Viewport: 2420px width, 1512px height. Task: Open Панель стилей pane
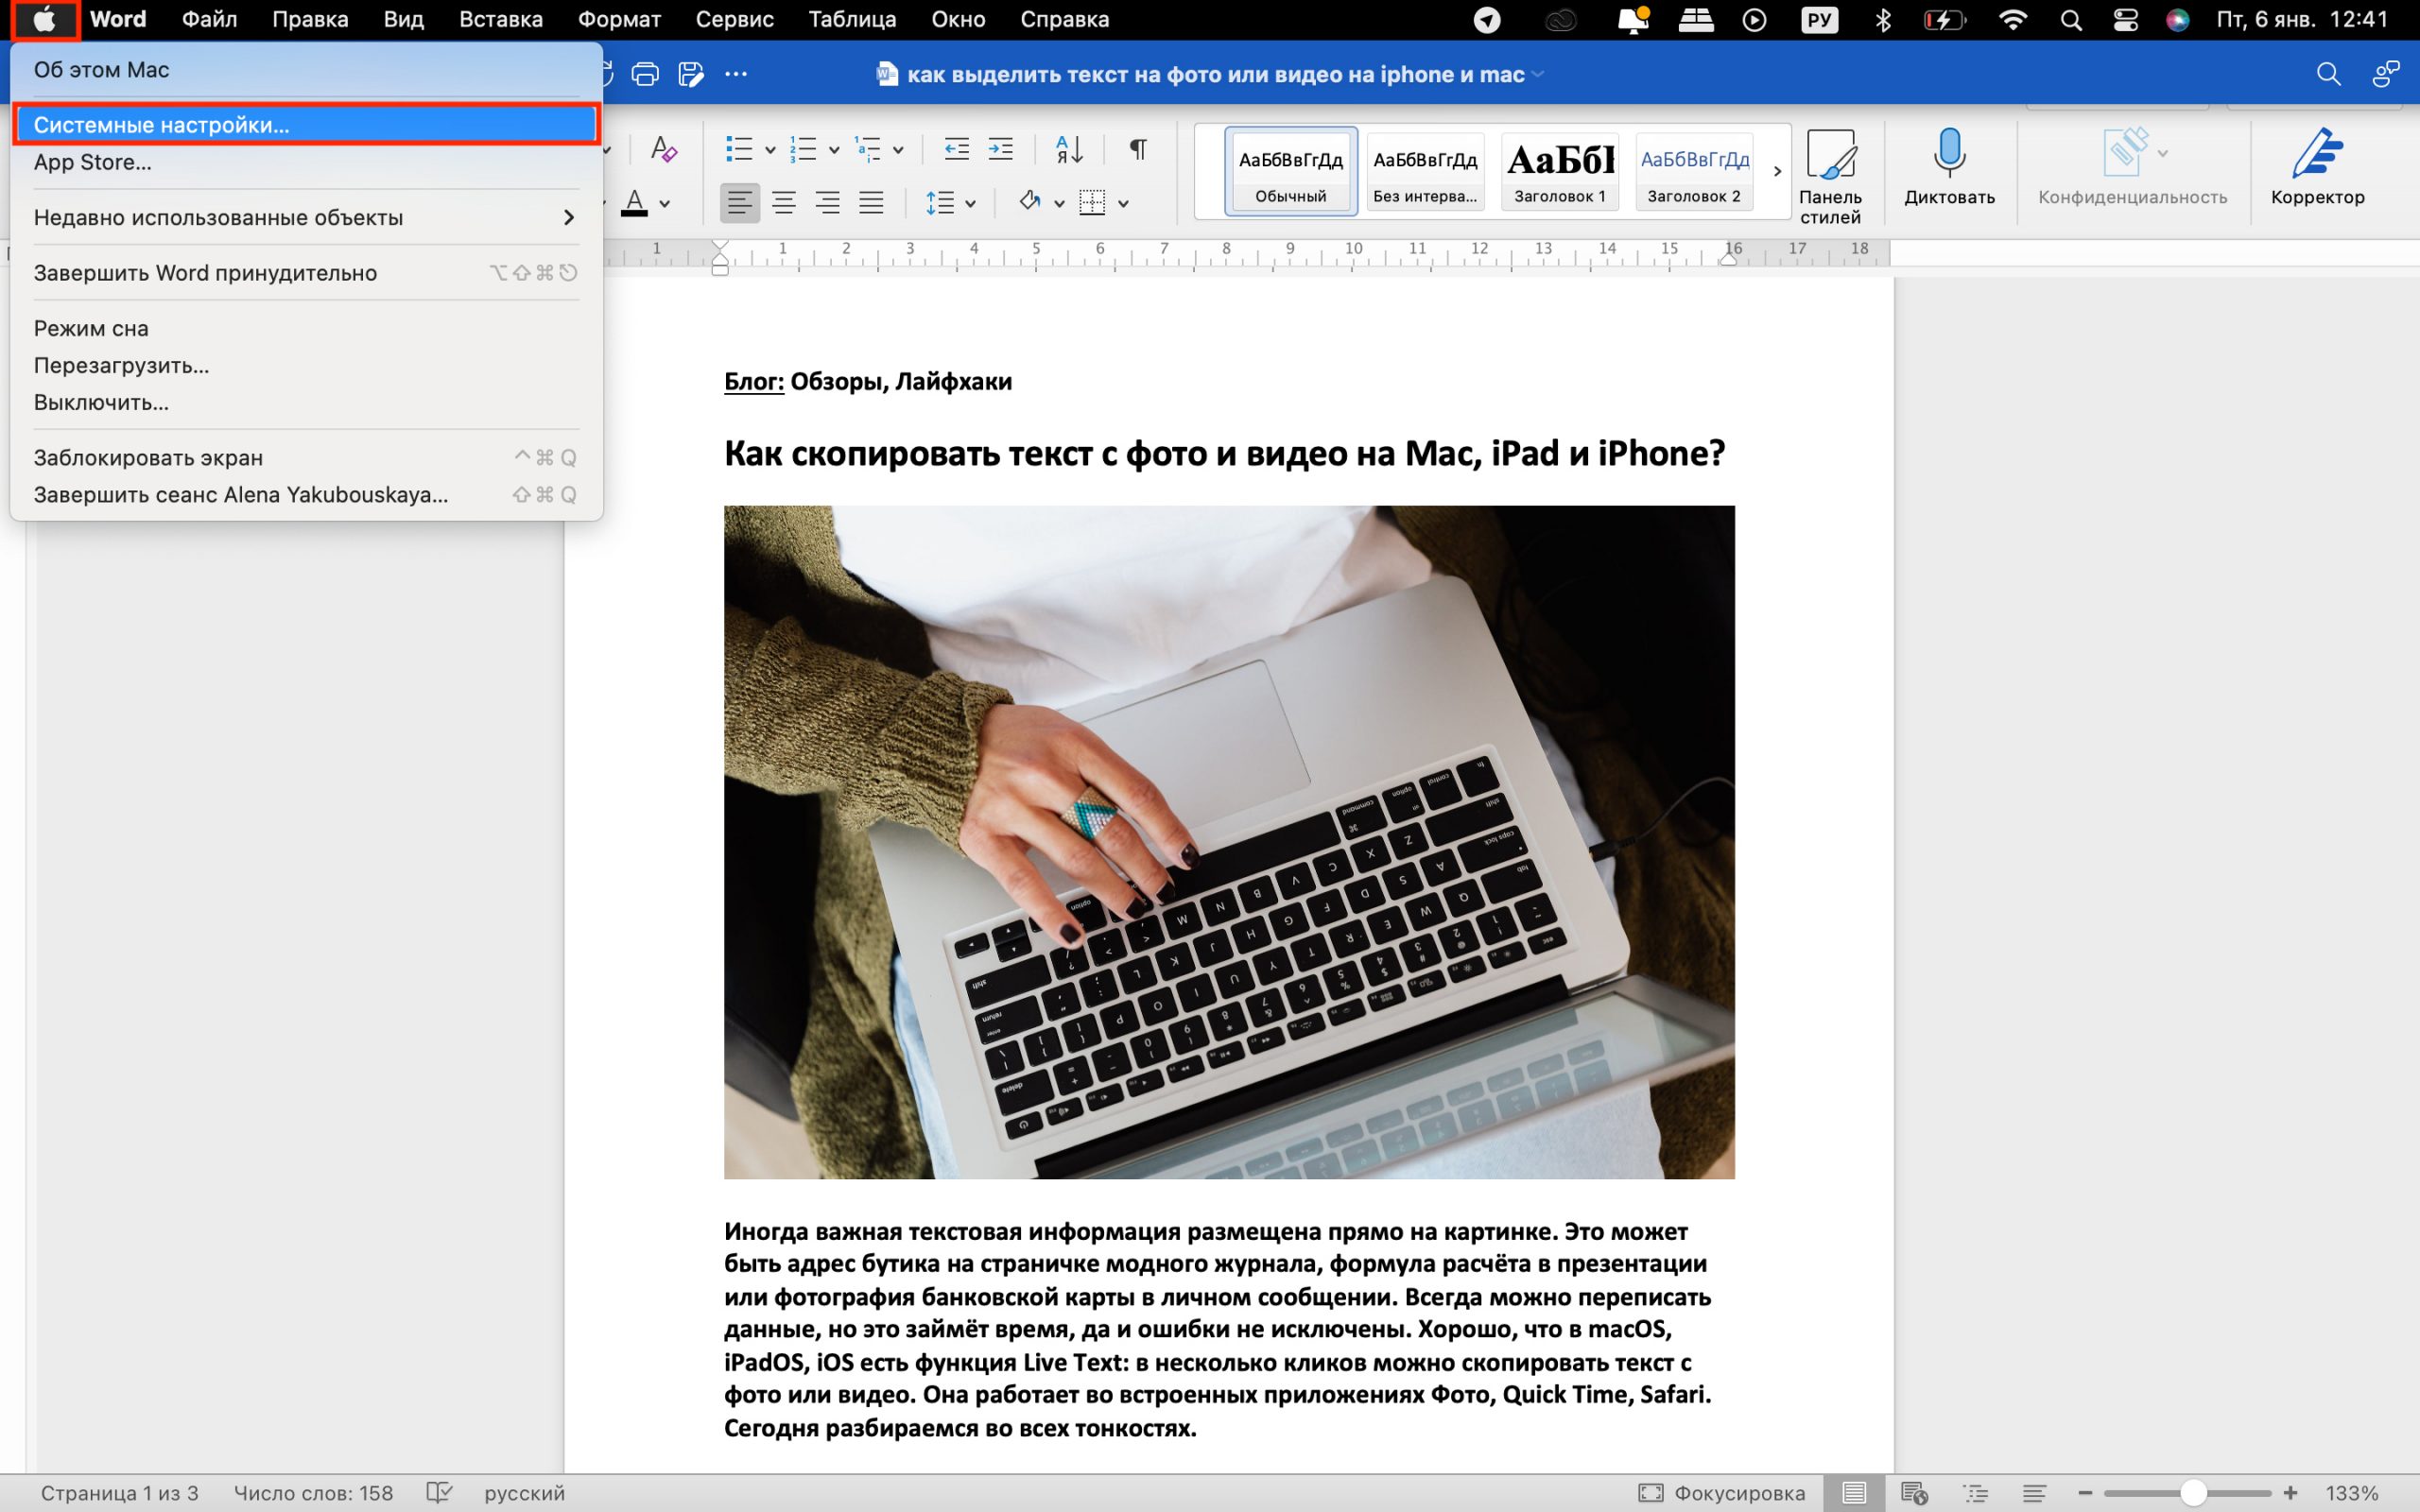pyautogui.click(x=1830, y=176)
